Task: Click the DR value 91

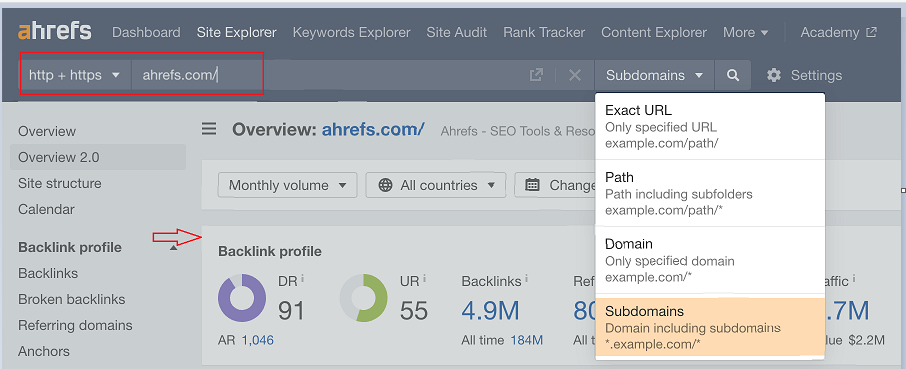Action: pos(291,311)
